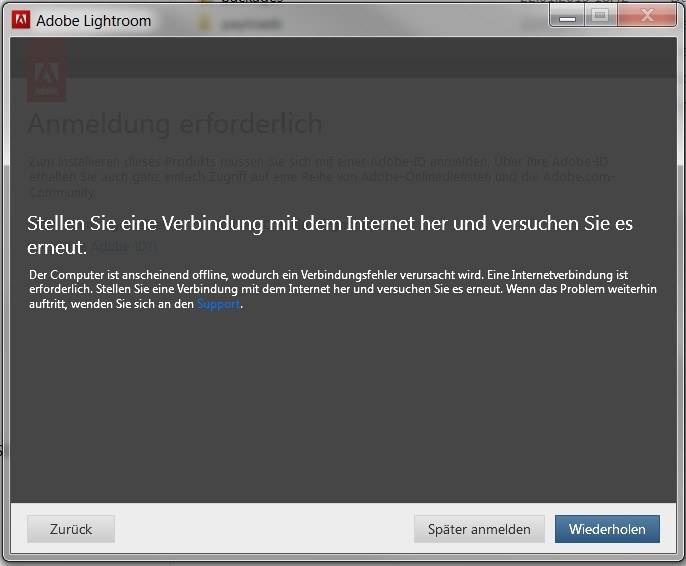
Task: Maximize the Adobe Lightroom window
Action: tap(600, 15)
